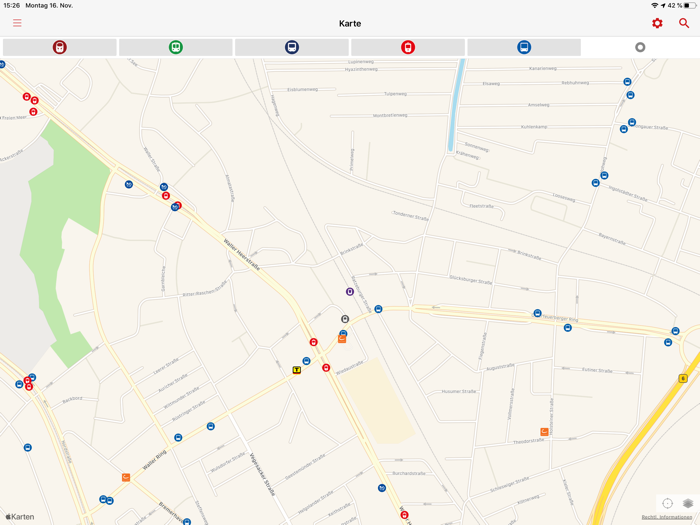The image size is (700, 525).
Task: Tap the Husumer Straße label
Action: tap(459, 392)
